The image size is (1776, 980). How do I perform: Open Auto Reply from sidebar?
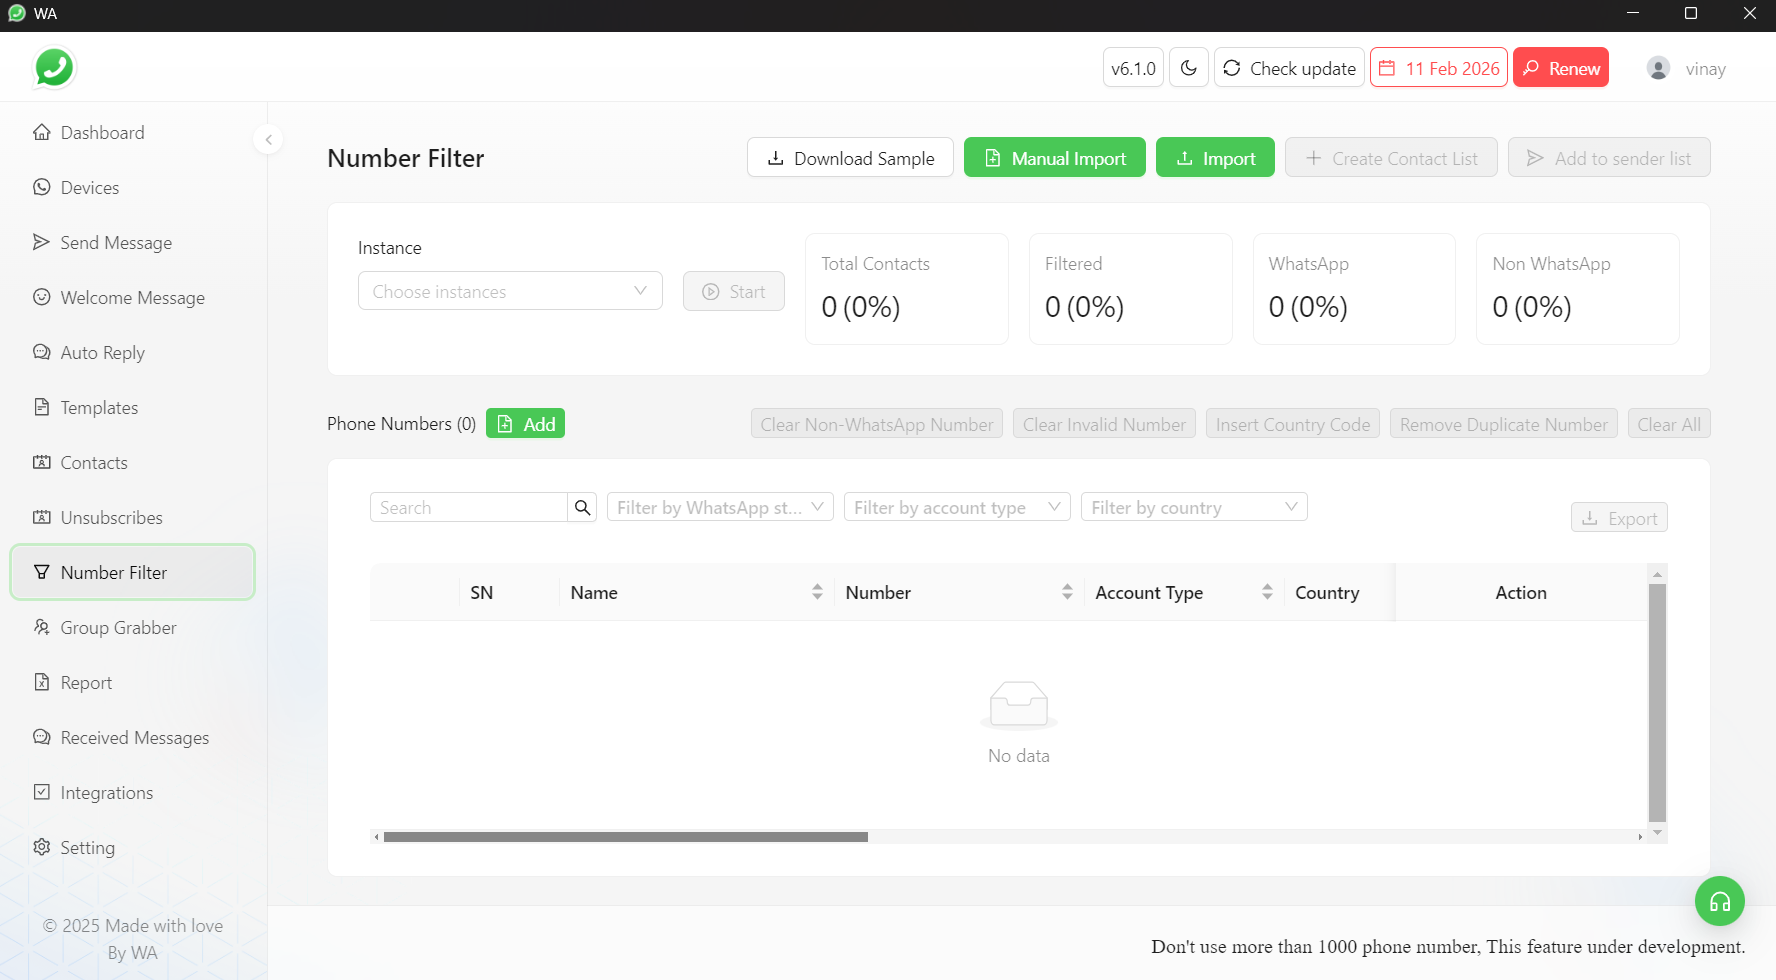tap(102, 353)
